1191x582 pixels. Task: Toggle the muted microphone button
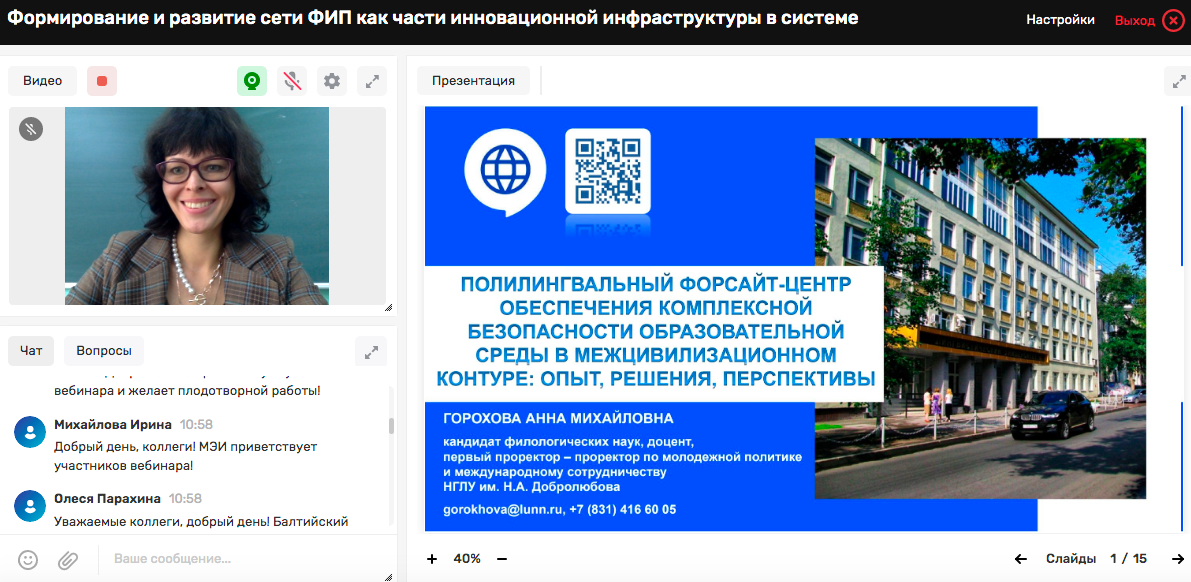click(292, 81)
